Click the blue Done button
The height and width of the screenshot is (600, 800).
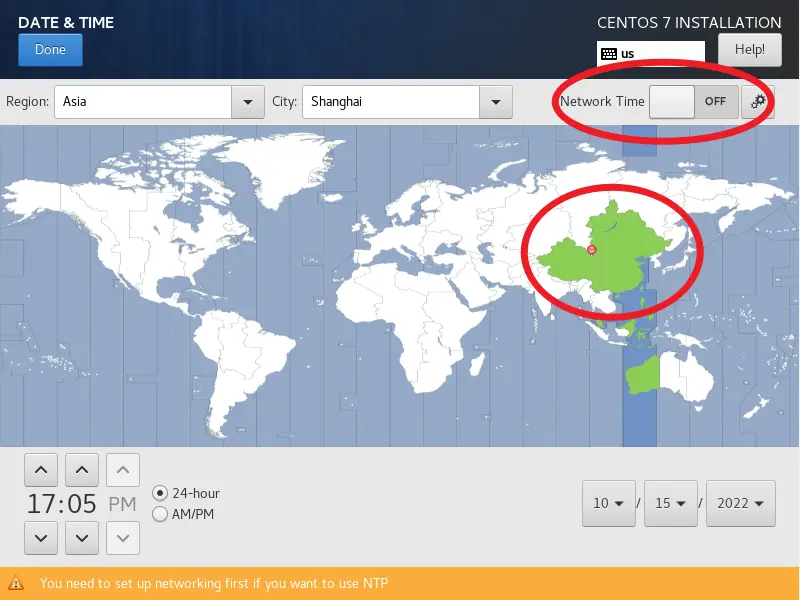coord(50,50)
